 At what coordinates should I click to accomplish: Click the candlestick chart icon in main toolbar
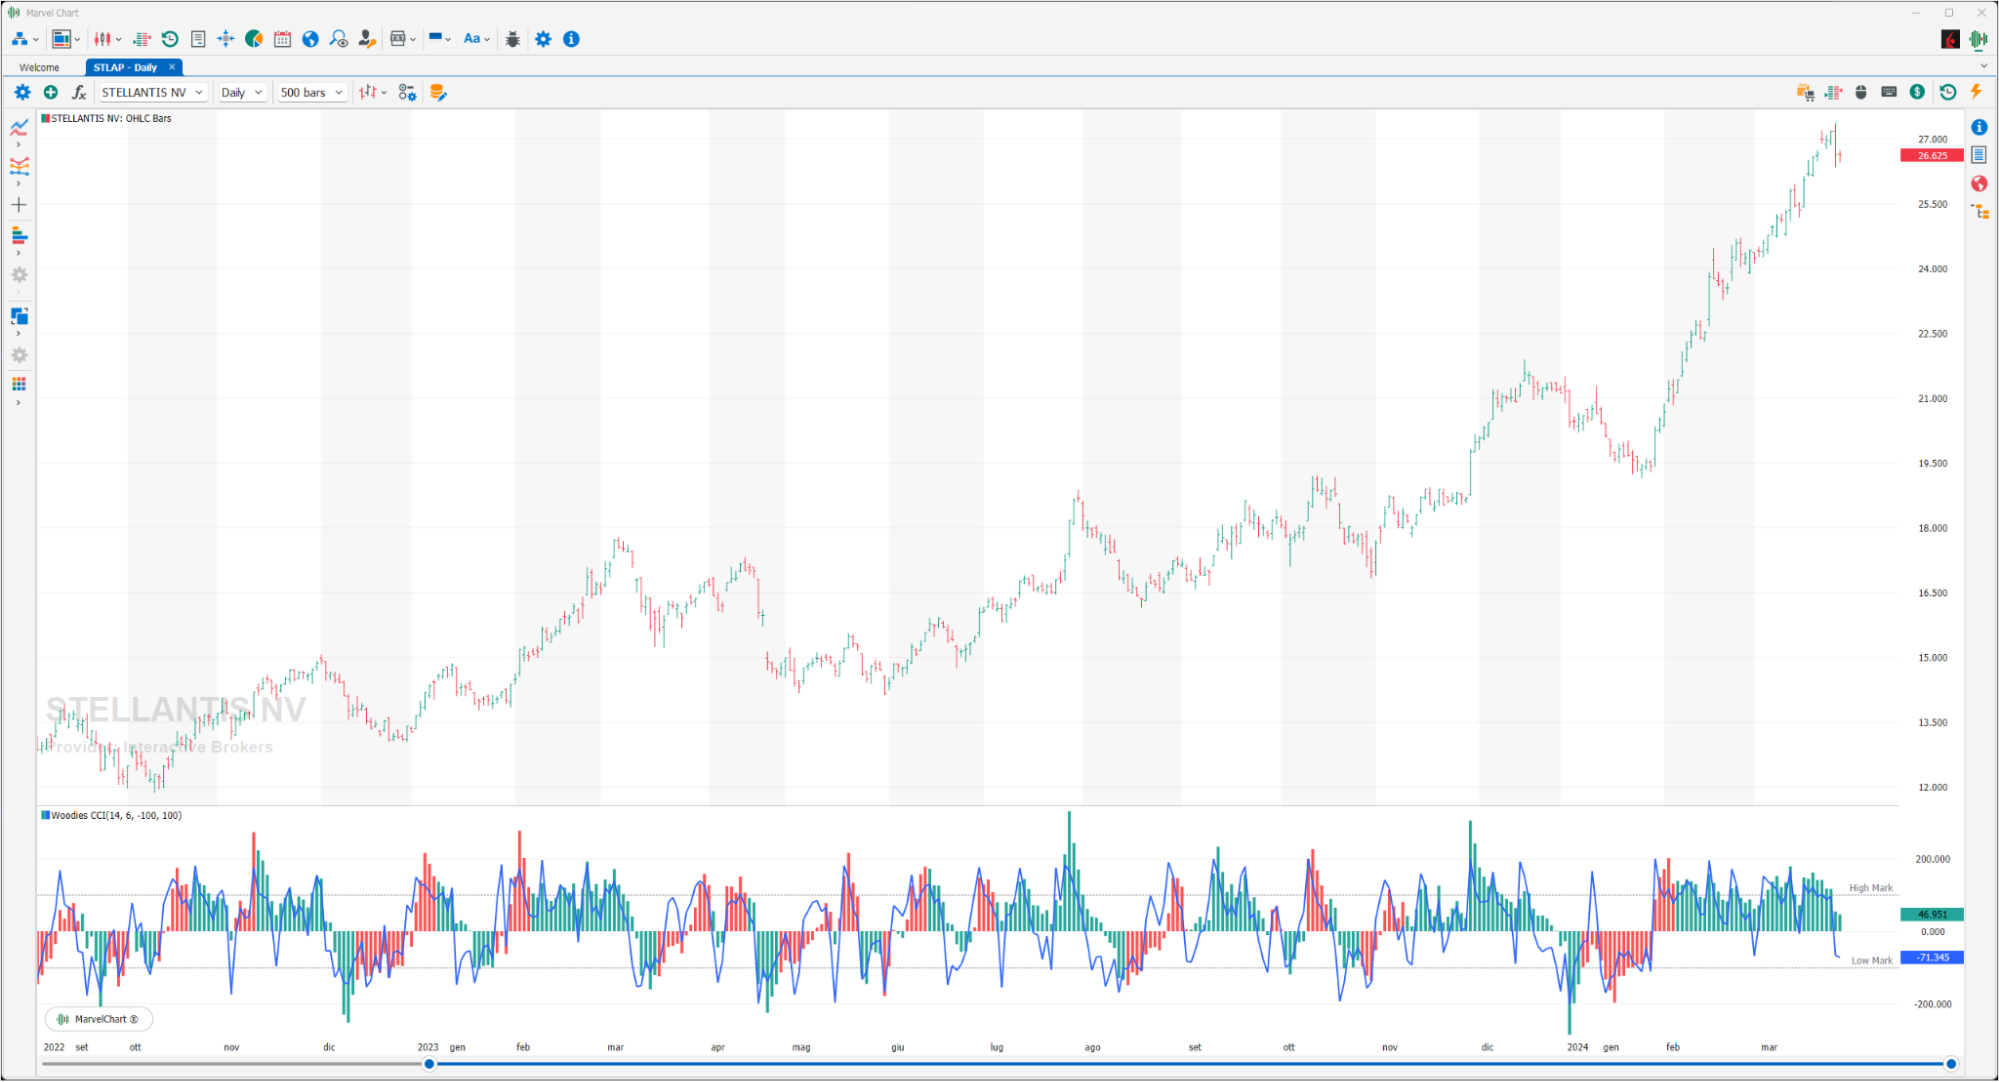(x=102, y=39)
